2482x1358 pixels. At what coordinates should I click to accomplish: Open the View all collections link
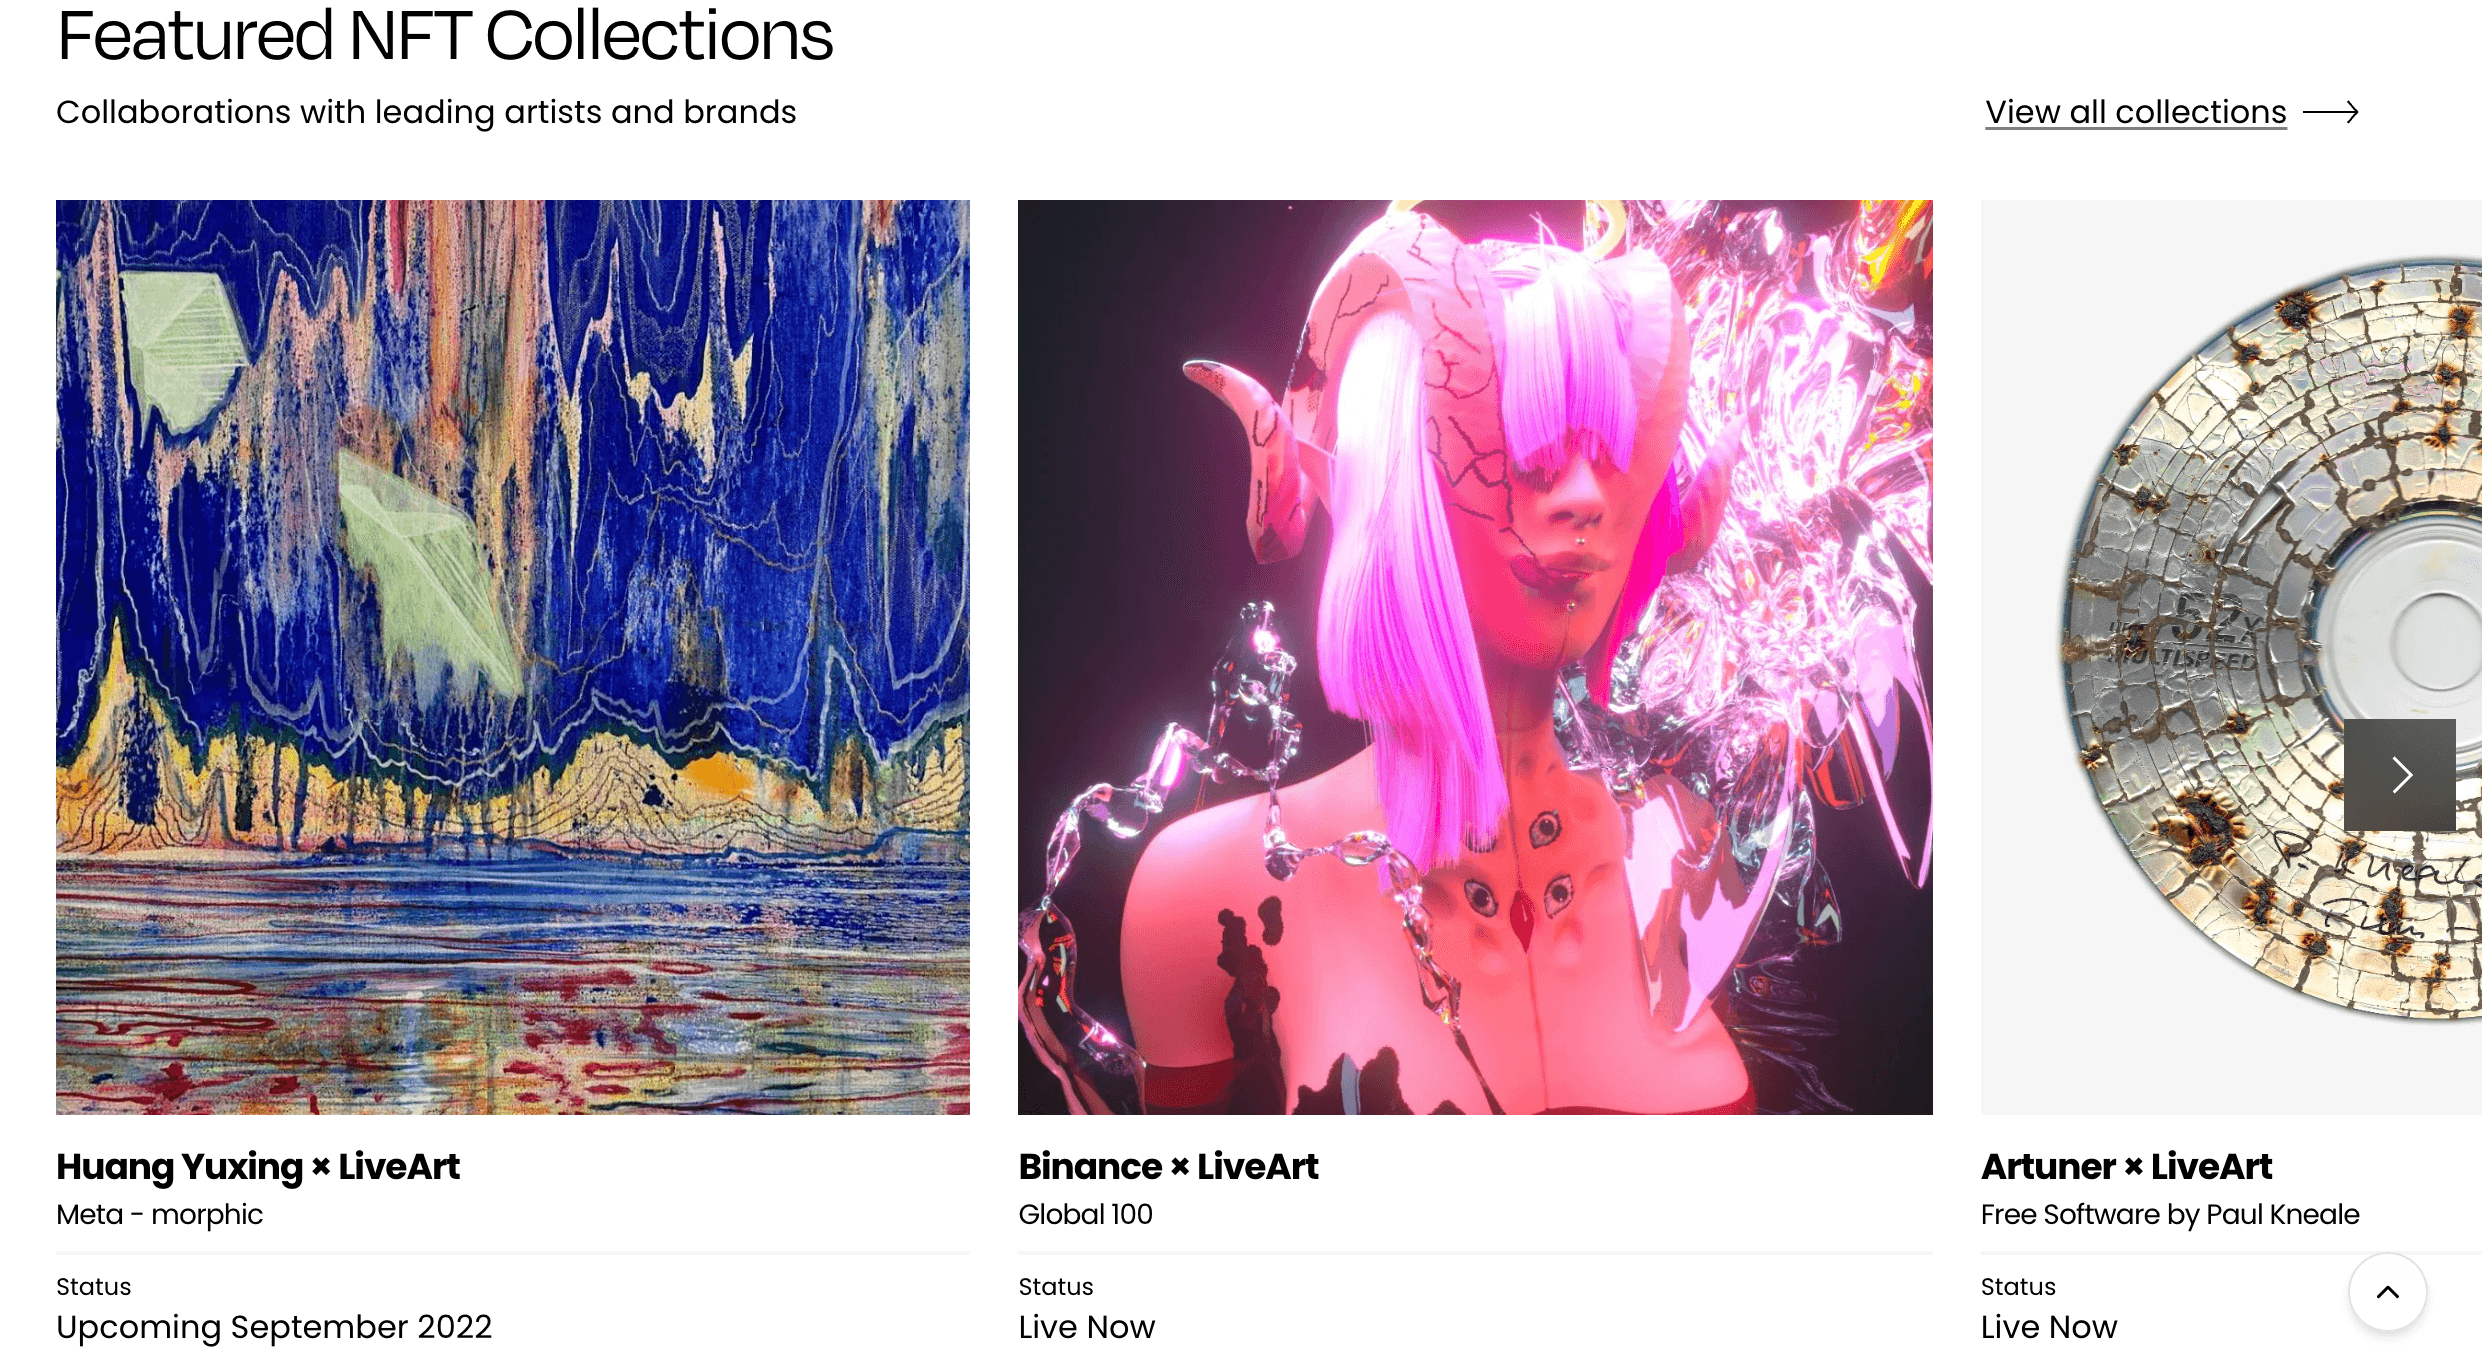pos(2136,112)
